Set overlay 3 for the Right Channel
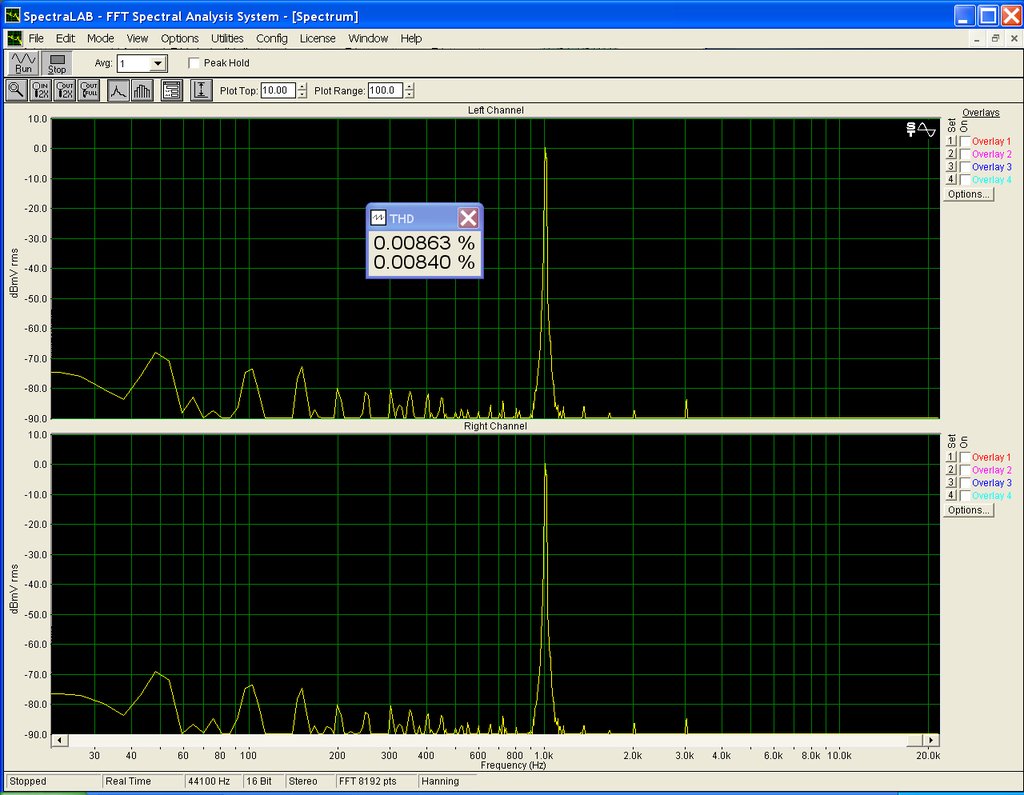The image size is (1024, 795). (x=951, y=483)
